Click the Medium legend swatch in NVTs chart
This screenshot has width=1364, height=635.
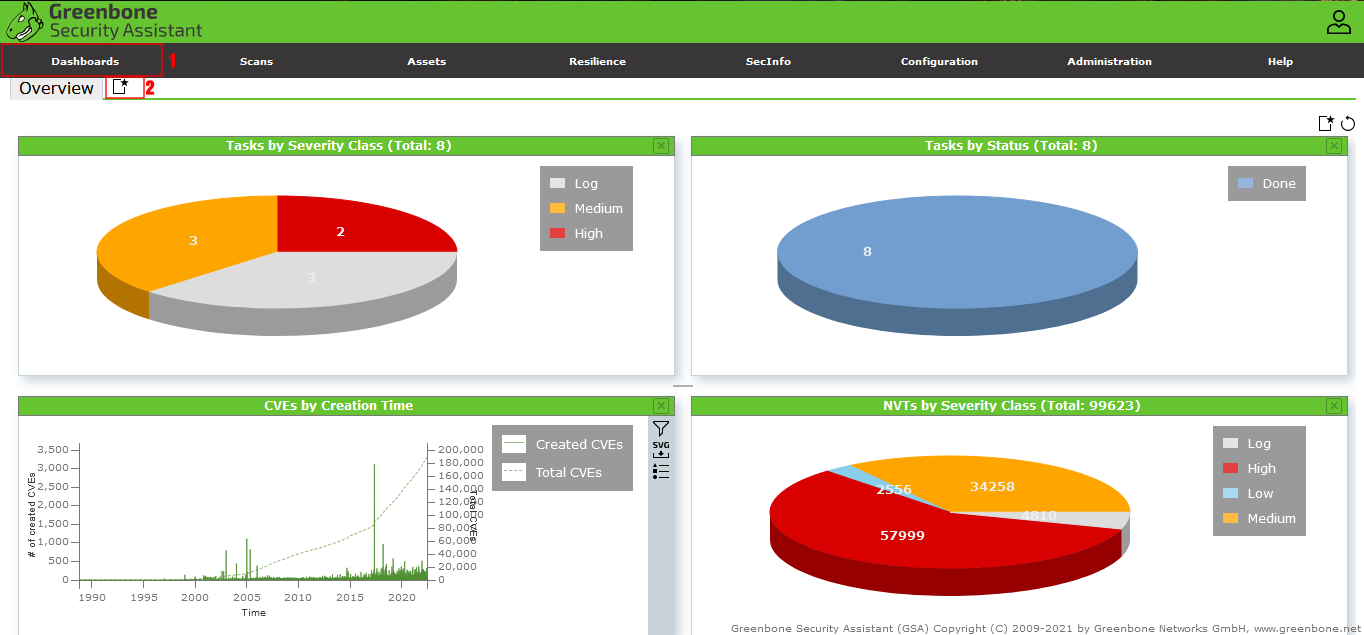pyautogui.click(x=1230, y=518)
